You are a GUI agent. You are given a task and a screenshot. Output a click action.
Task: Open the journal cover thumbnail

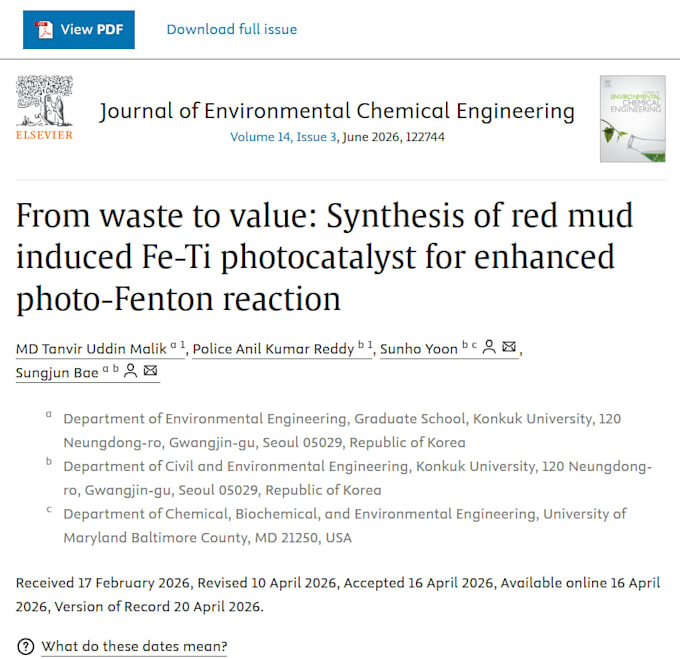coord(632,119)
